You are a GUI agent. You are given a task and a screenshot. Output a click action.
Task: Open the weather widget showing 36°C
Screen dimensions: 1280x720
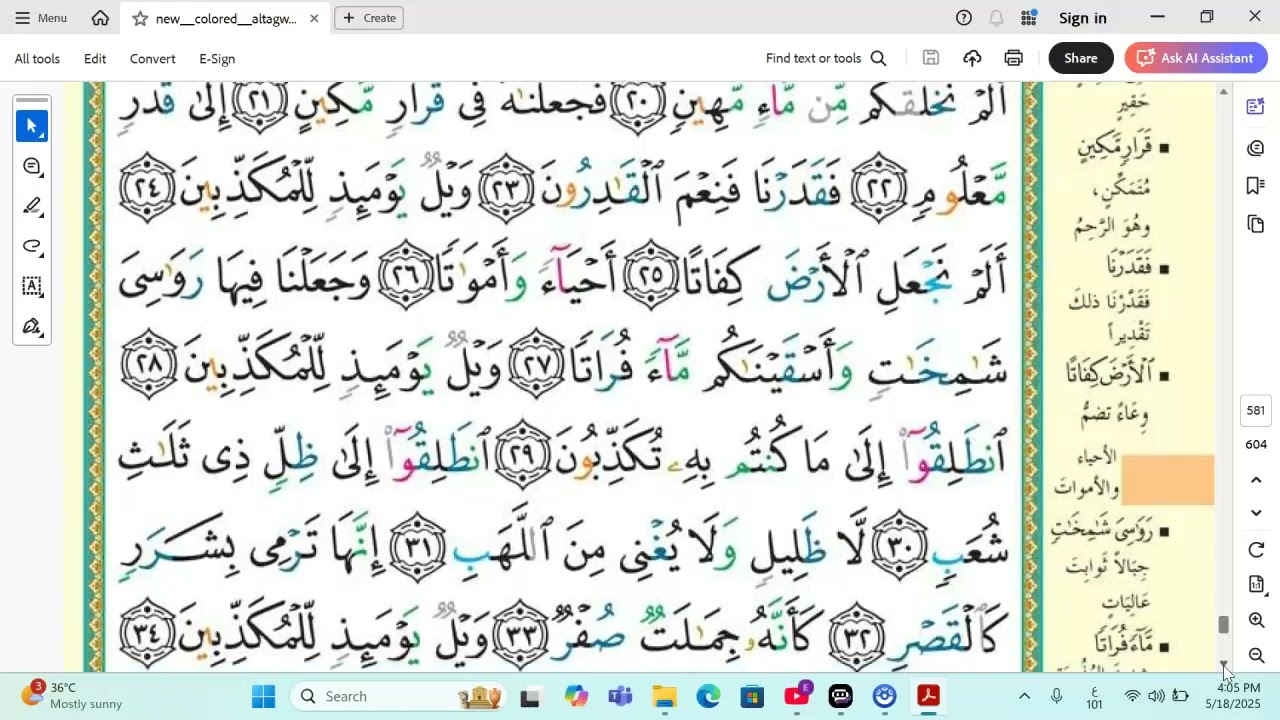[72, 696]
